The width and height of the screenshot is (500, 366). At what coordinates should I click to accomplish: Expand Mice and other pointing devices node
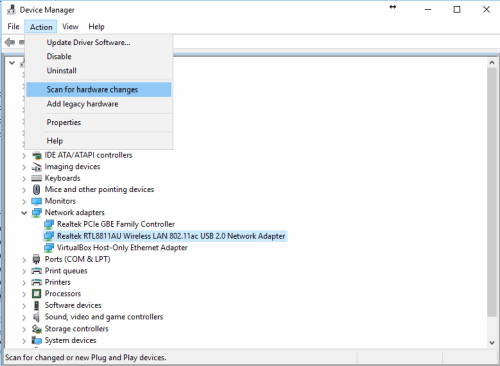[x=24, y=190]
